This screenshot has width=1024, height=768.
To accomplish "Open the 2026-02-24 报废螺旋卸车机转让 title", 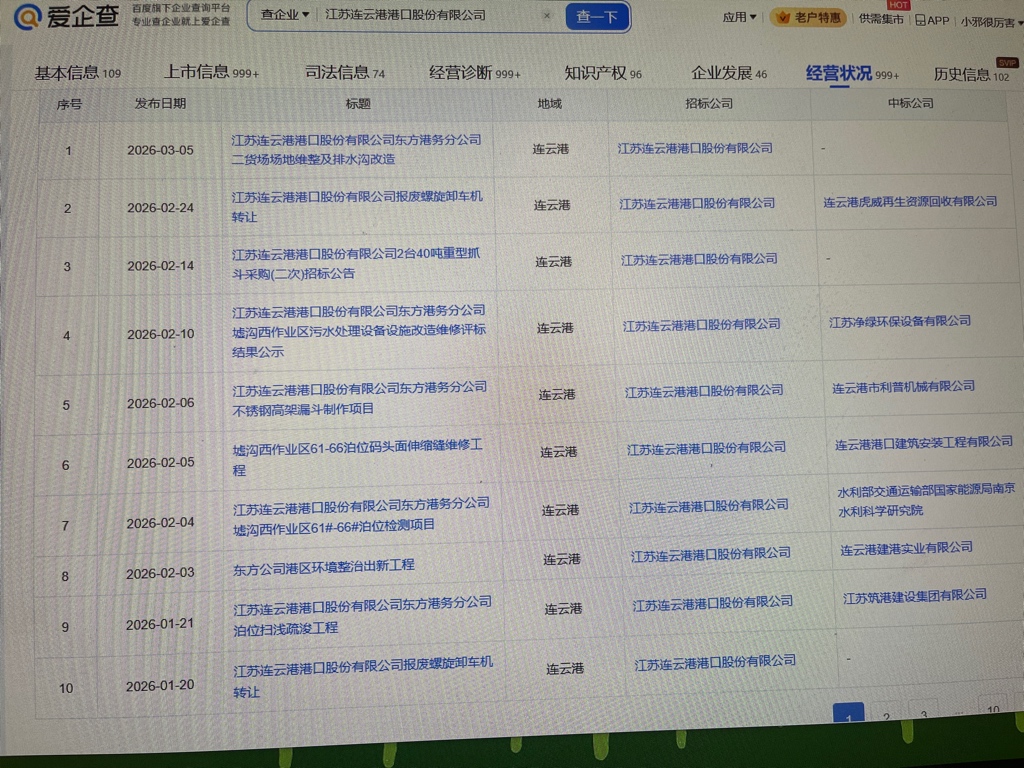I will click(357, 206).
